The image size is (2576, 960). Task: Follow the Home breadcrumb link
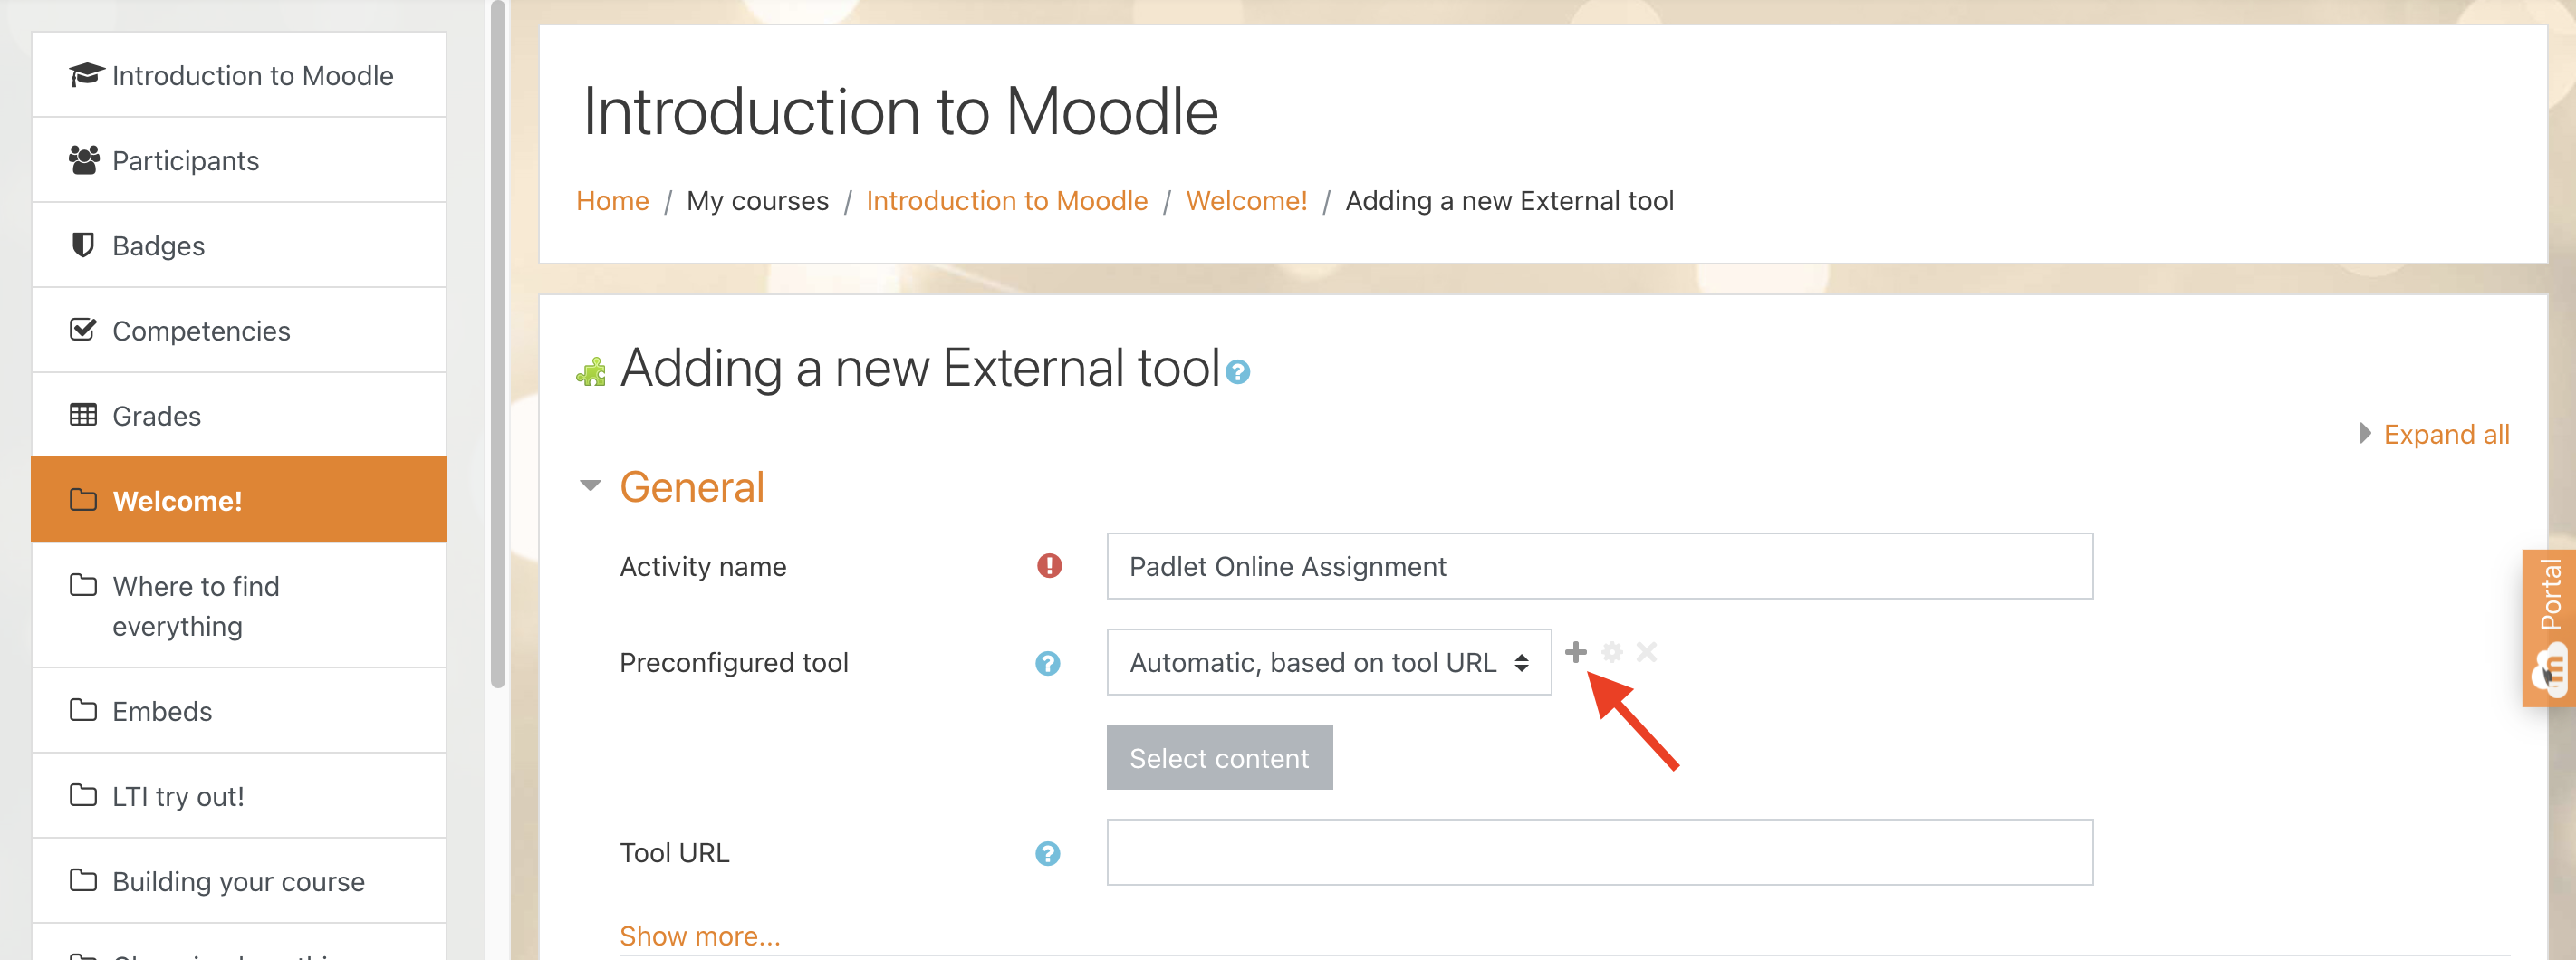coord(612,201)
